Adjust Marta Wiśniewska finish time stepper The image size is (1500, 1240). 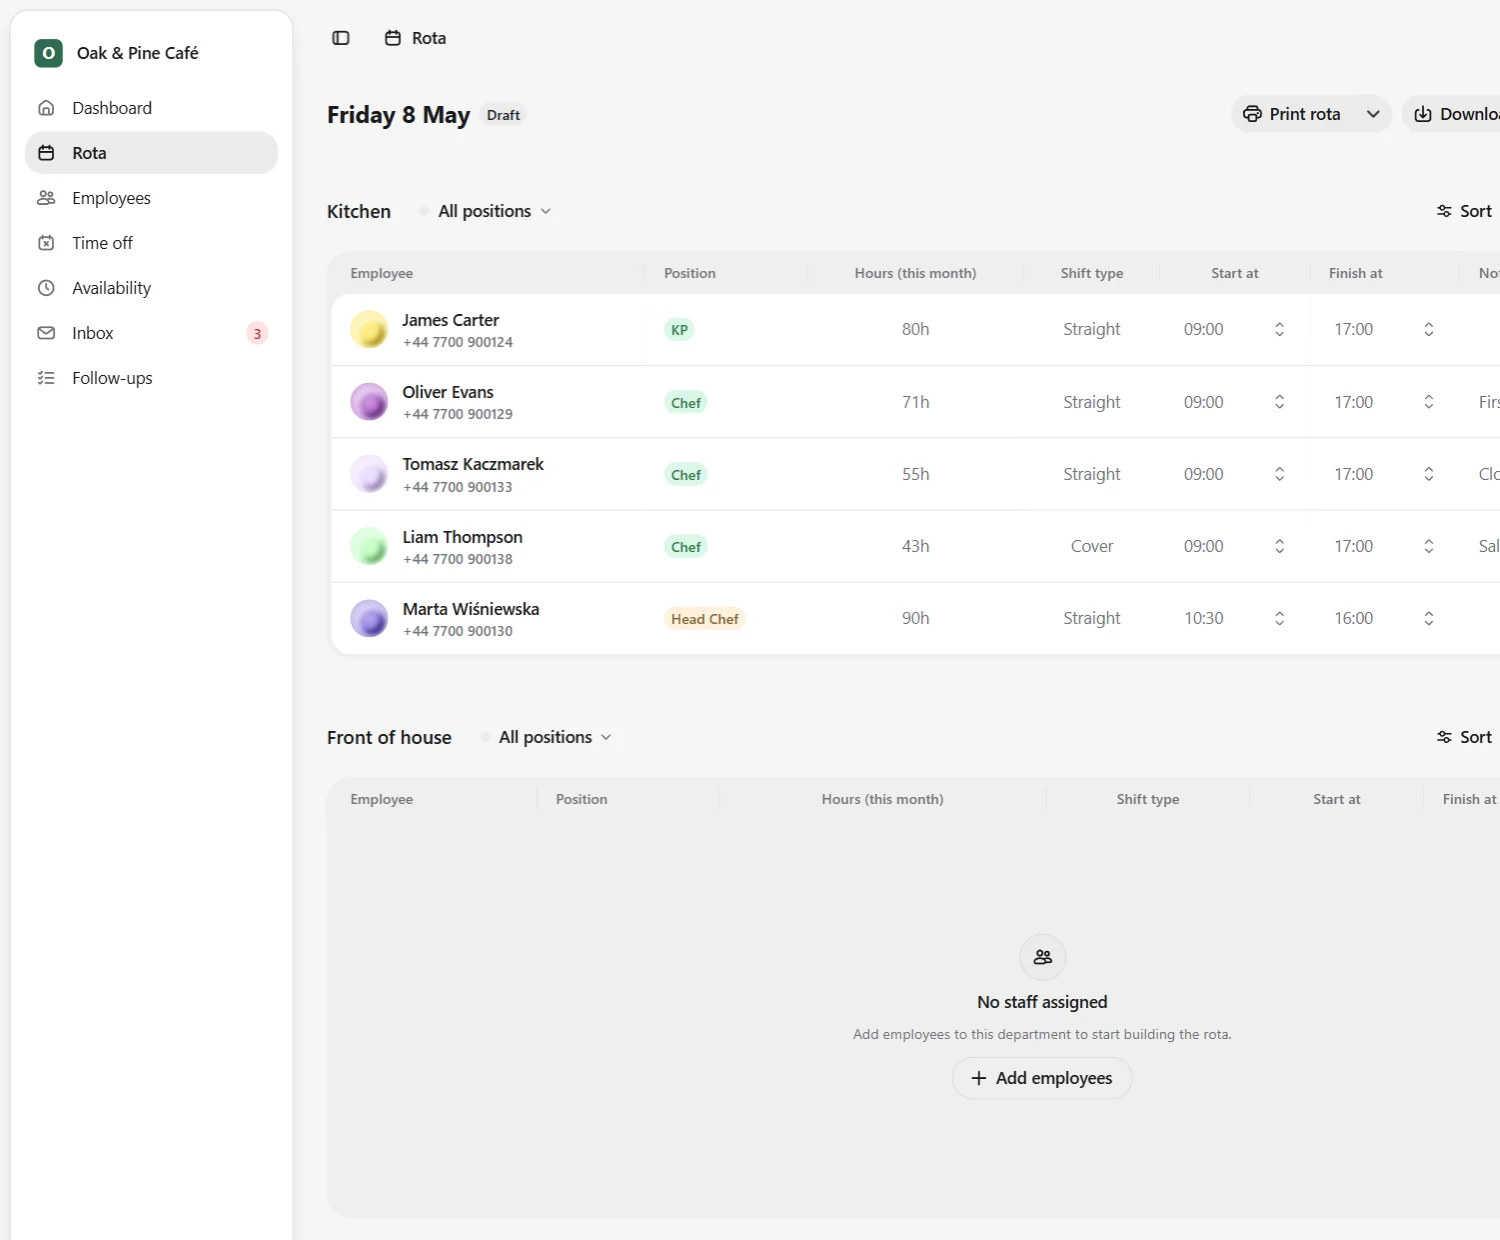coord(1429,618)
